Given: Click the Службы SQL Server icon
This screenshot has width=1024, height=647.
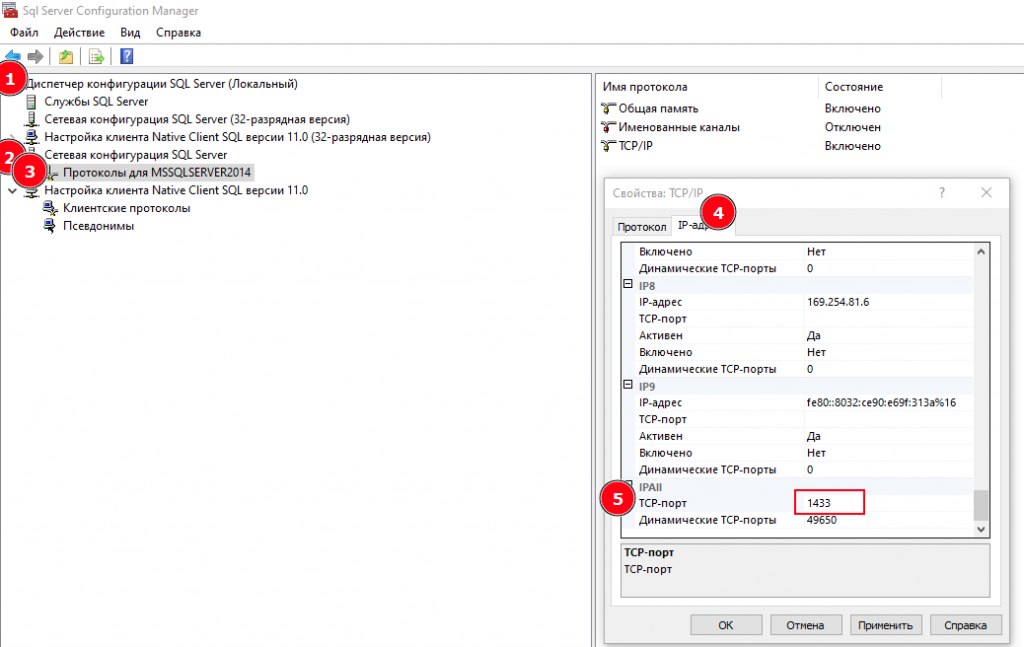Looking at the screenshot, I should 31,102.
